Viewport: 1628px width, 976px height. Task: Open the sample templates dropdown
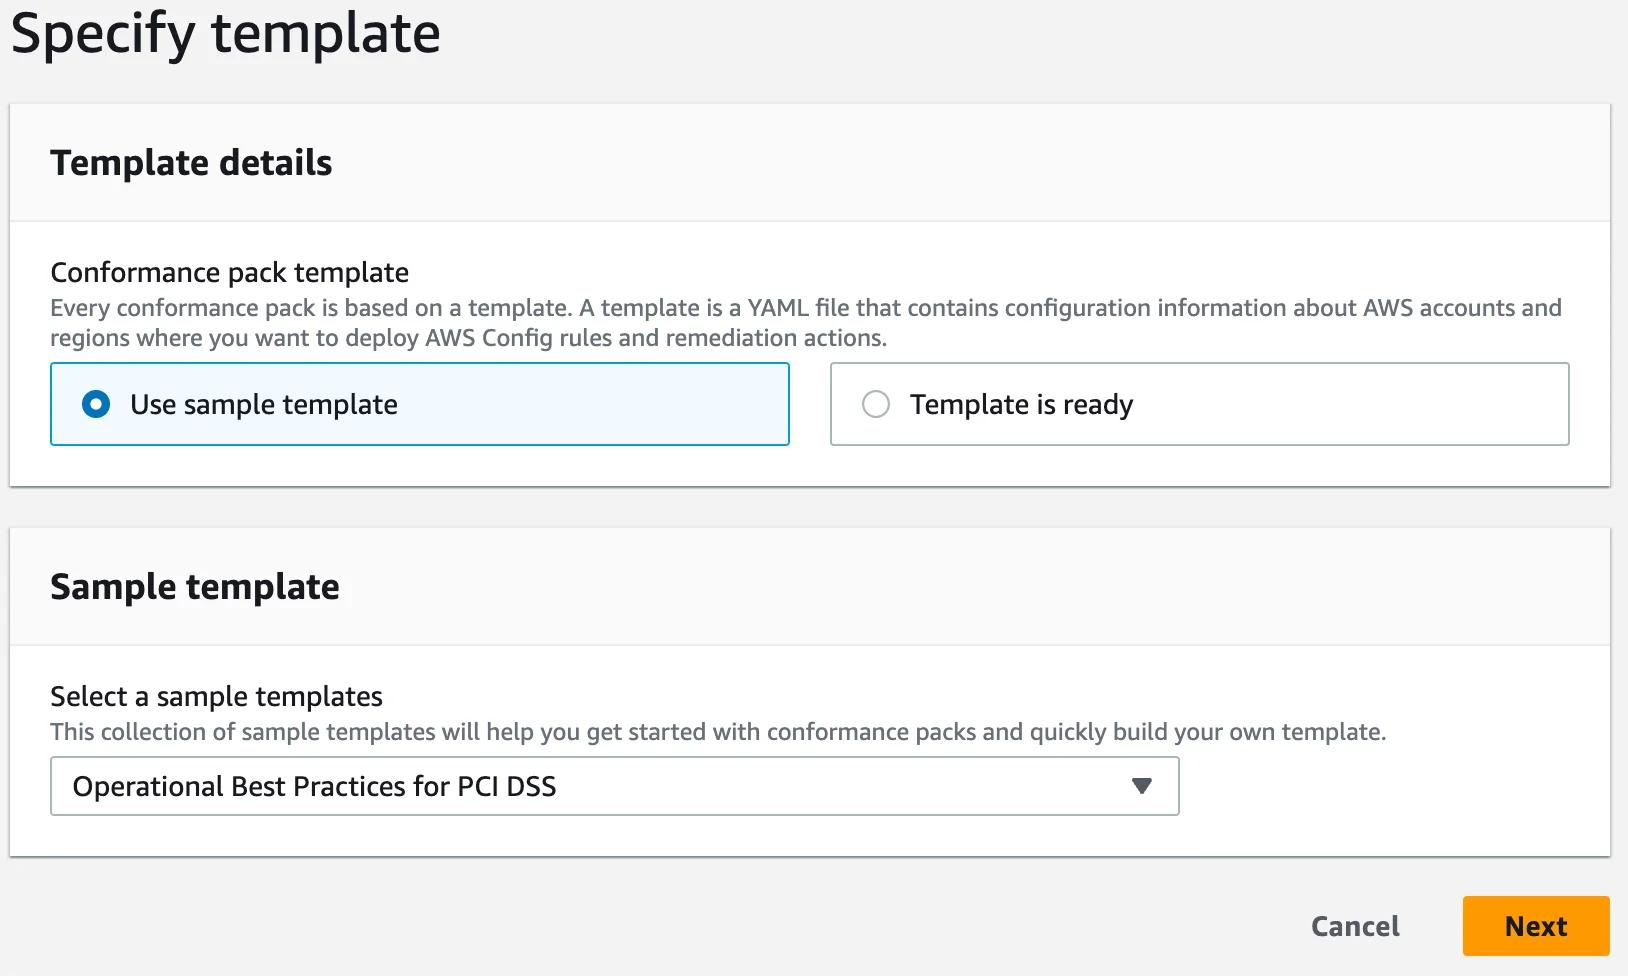point(614,786)
